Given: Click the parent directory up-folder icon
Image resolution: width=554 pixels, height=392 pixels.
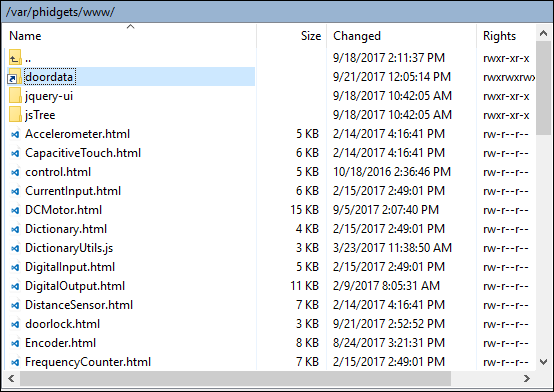Looking at the screenshot, I should [15, 58].
